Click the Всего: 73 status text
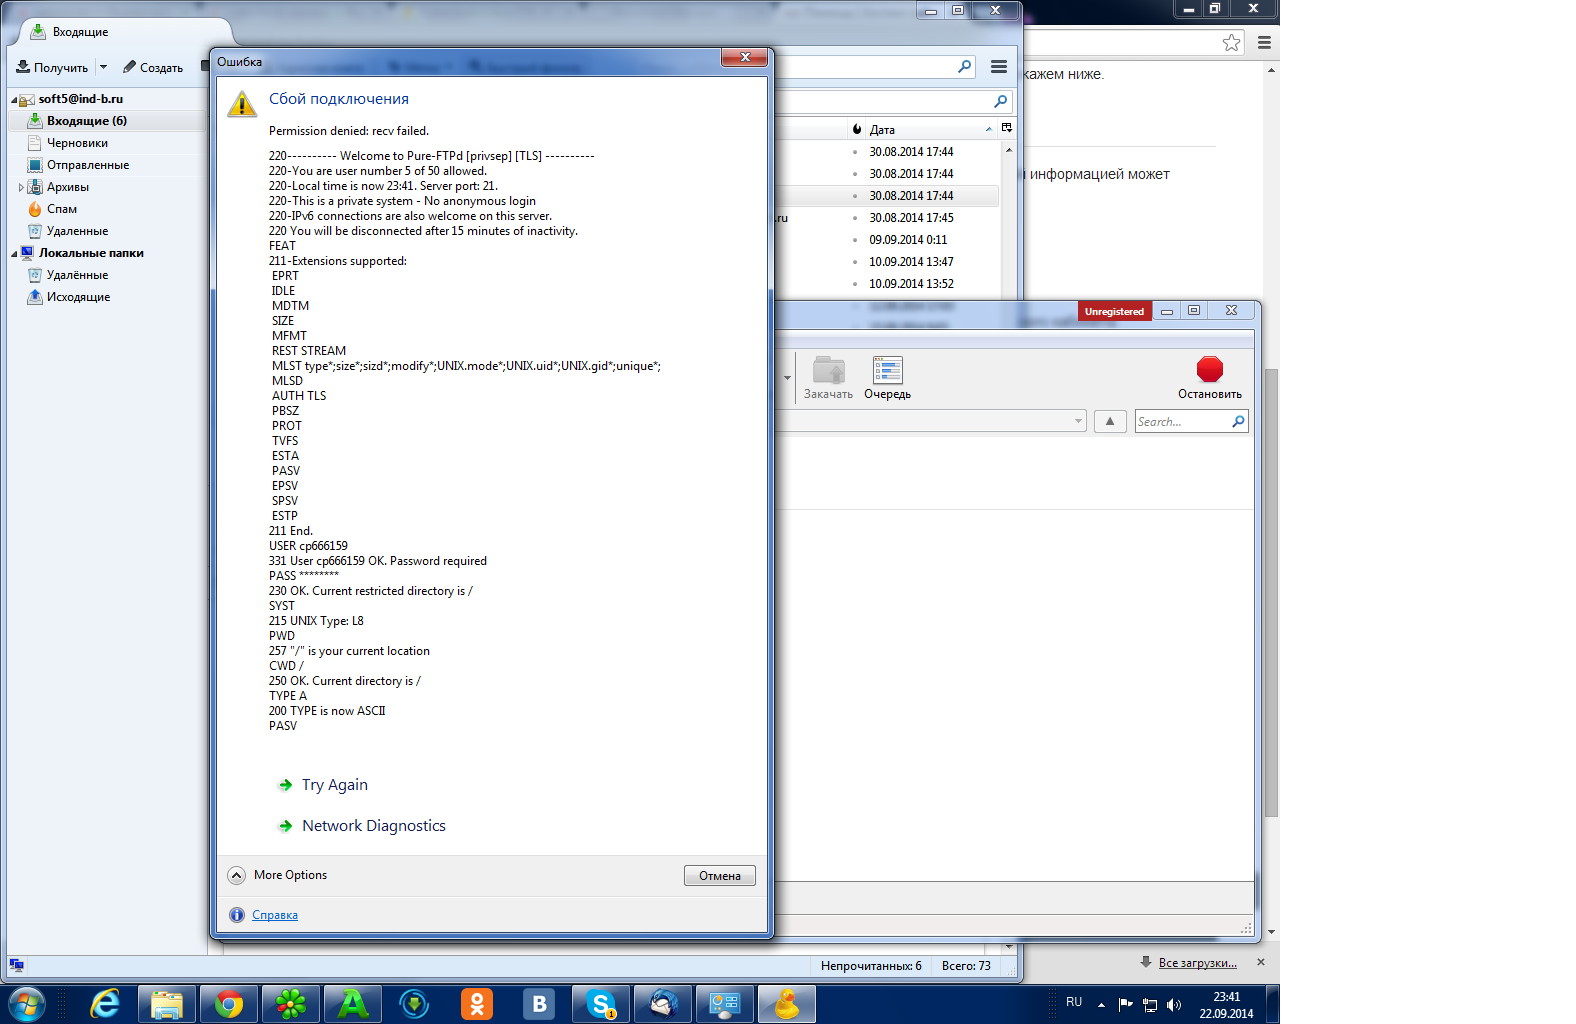Viewport: 1576px width, 1024px height. pos(966,966)
